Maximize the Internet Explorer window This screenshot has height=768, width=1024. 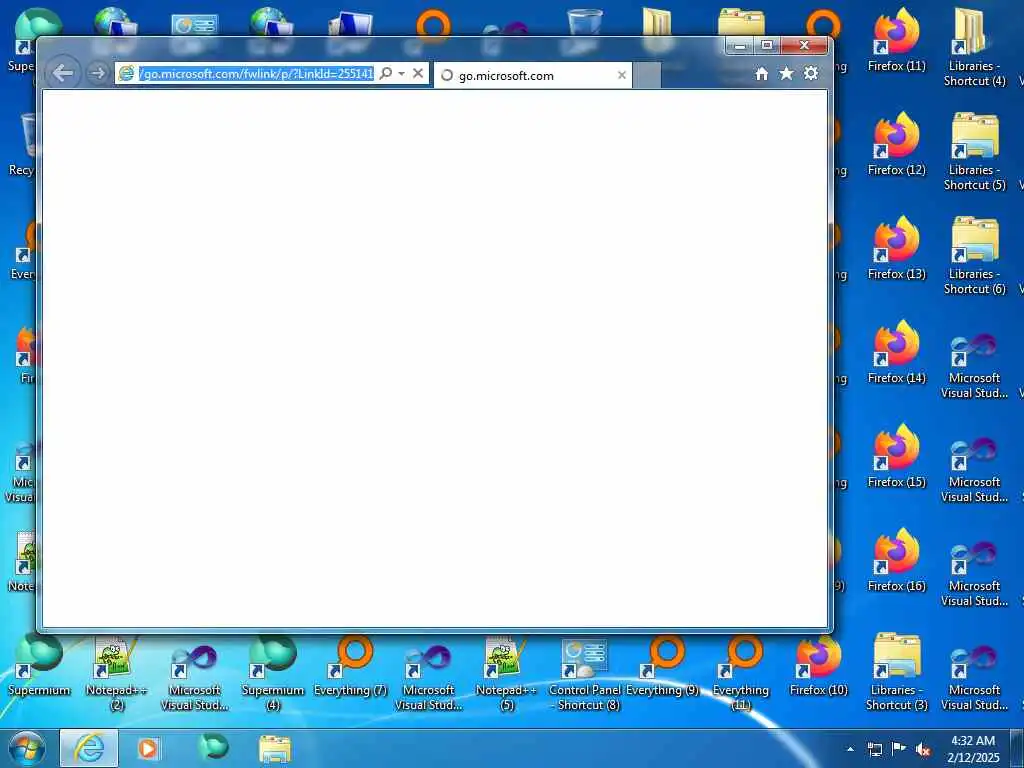(767, 46)
